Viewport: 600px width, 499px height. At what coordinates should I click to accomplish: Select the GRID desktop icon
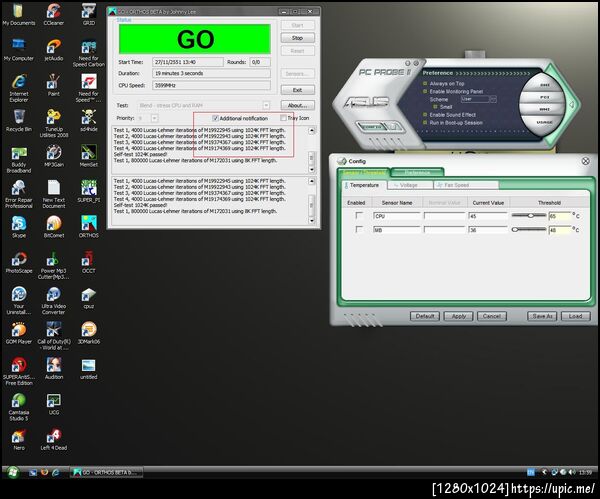tap(89, 14)
